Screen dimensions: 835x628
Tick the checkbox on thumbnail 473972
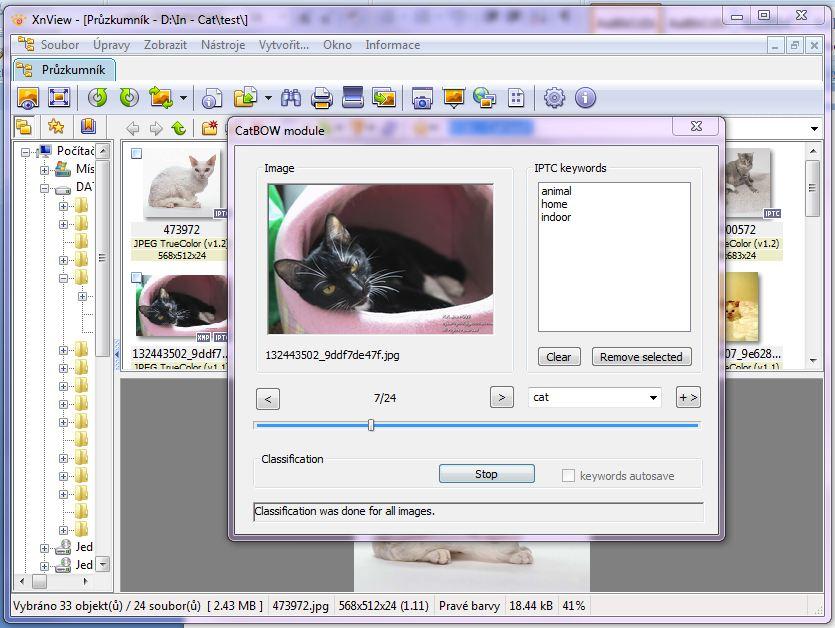(x=136, y=153)
